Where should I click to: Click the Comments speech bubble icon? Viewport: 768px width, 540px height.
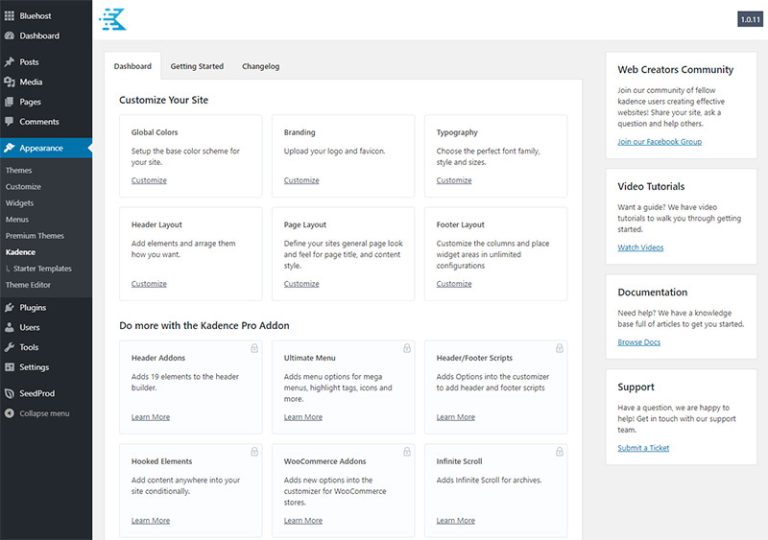click(x=9, y=122)
